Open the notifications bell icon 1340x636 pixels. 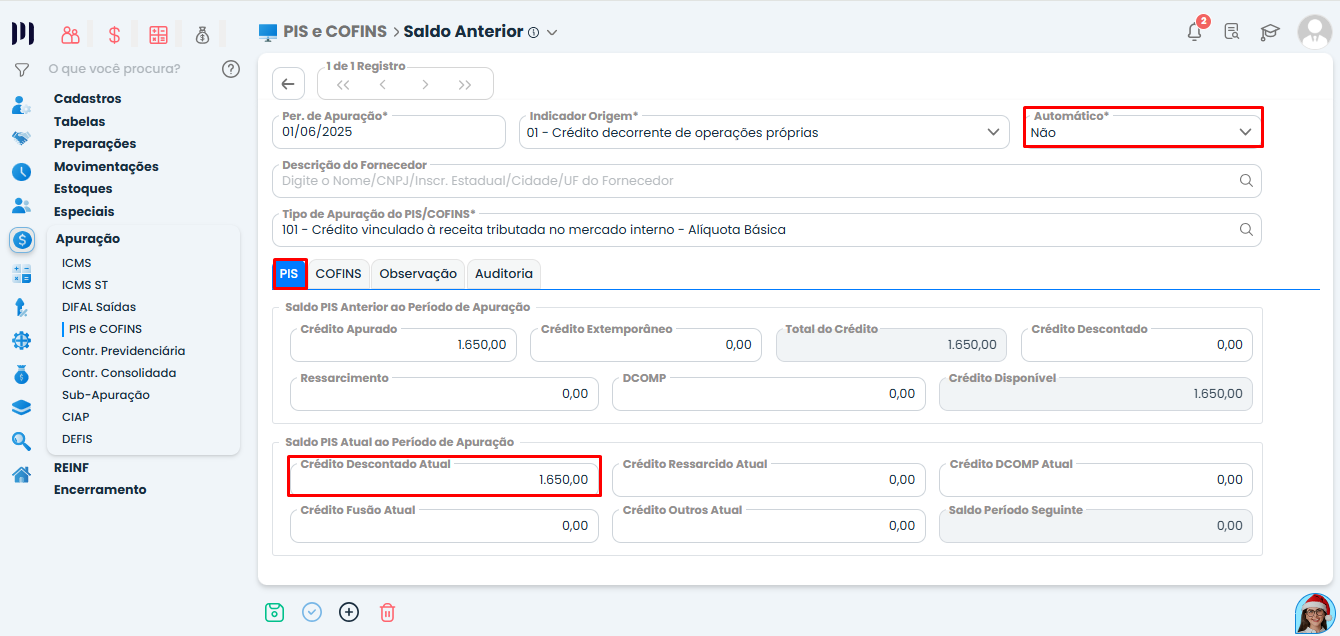(x=1194, y=32)
